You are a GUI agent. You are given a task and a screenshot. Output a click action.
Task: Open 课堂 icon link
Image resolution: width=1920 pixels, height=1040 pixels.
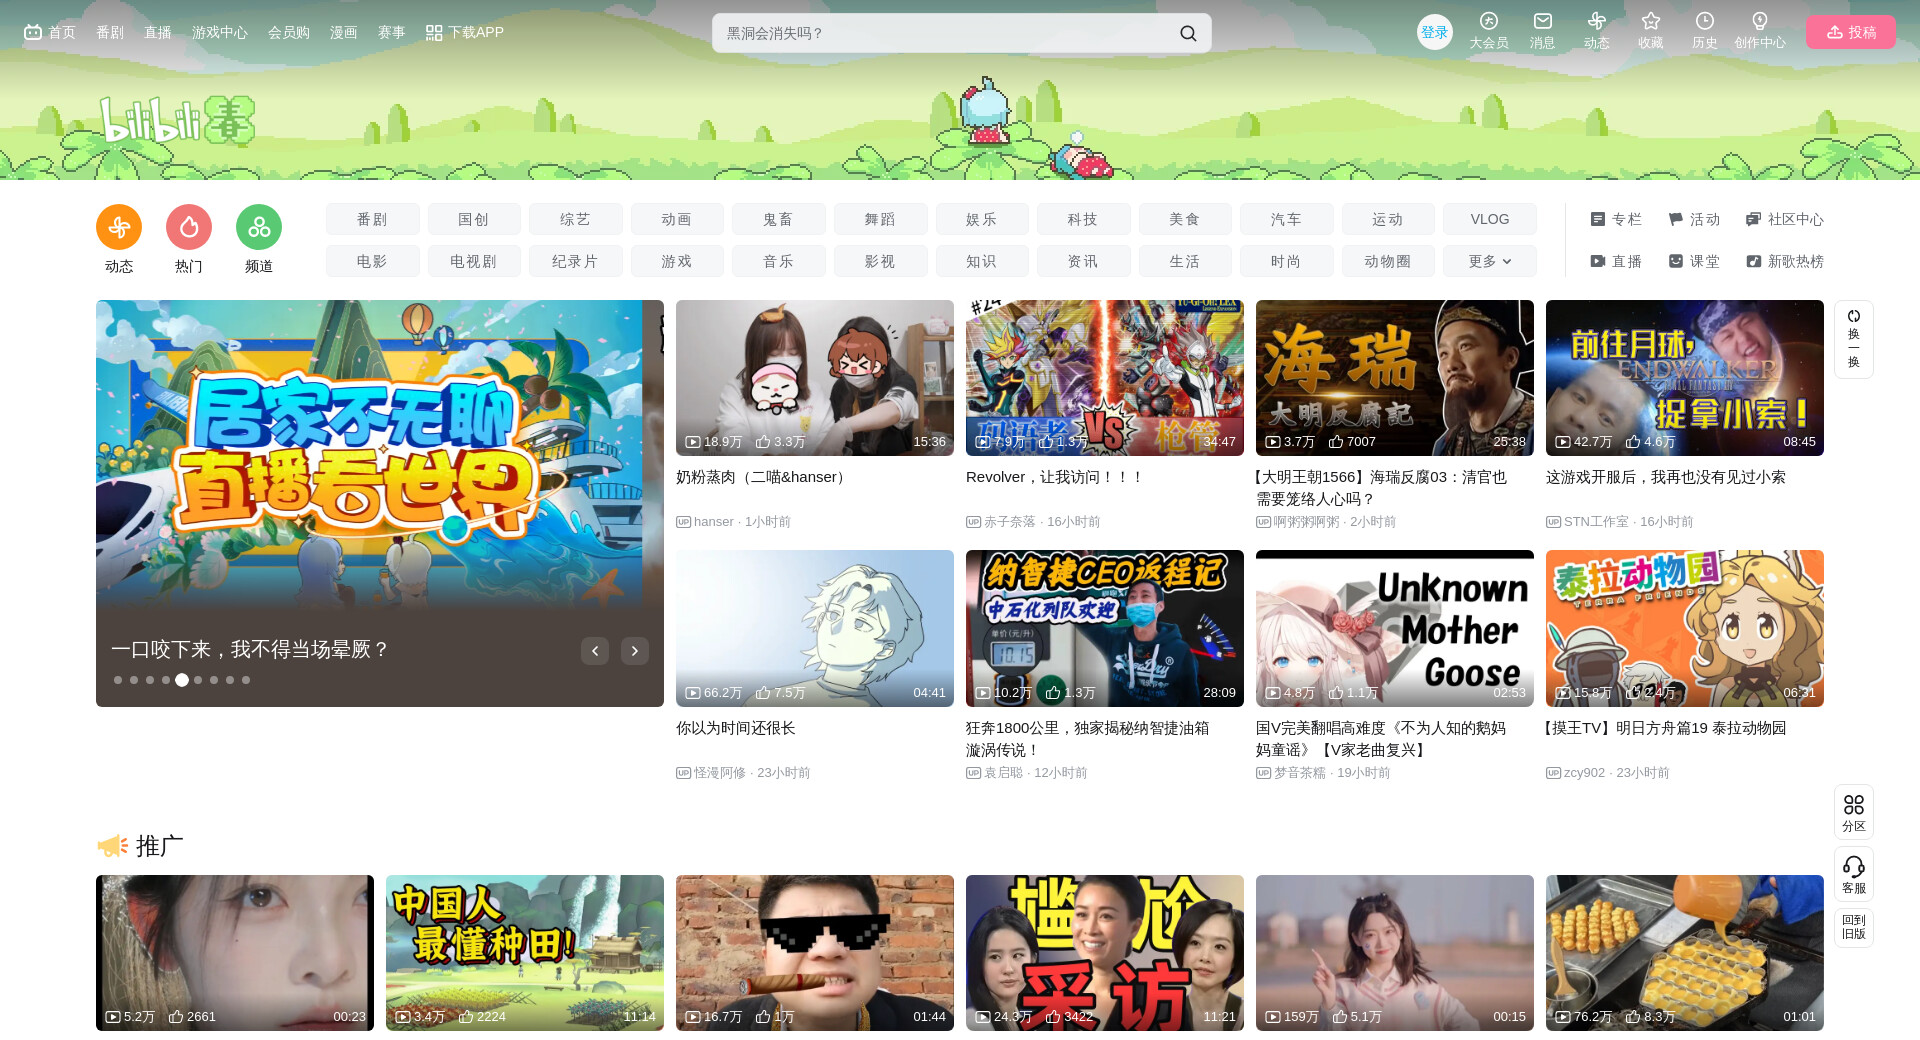(1694, 261)
